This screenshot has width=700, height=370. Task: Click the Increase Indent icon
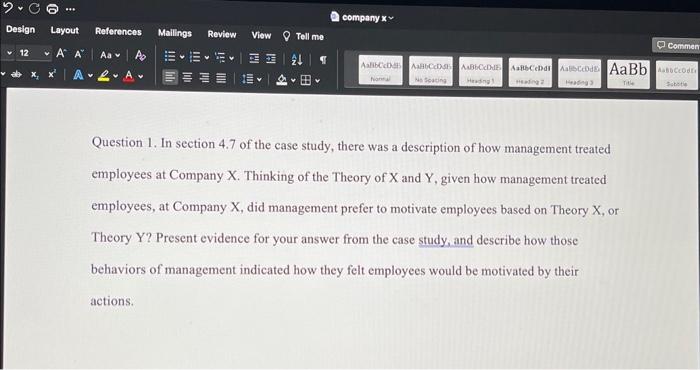pos(271,59)
